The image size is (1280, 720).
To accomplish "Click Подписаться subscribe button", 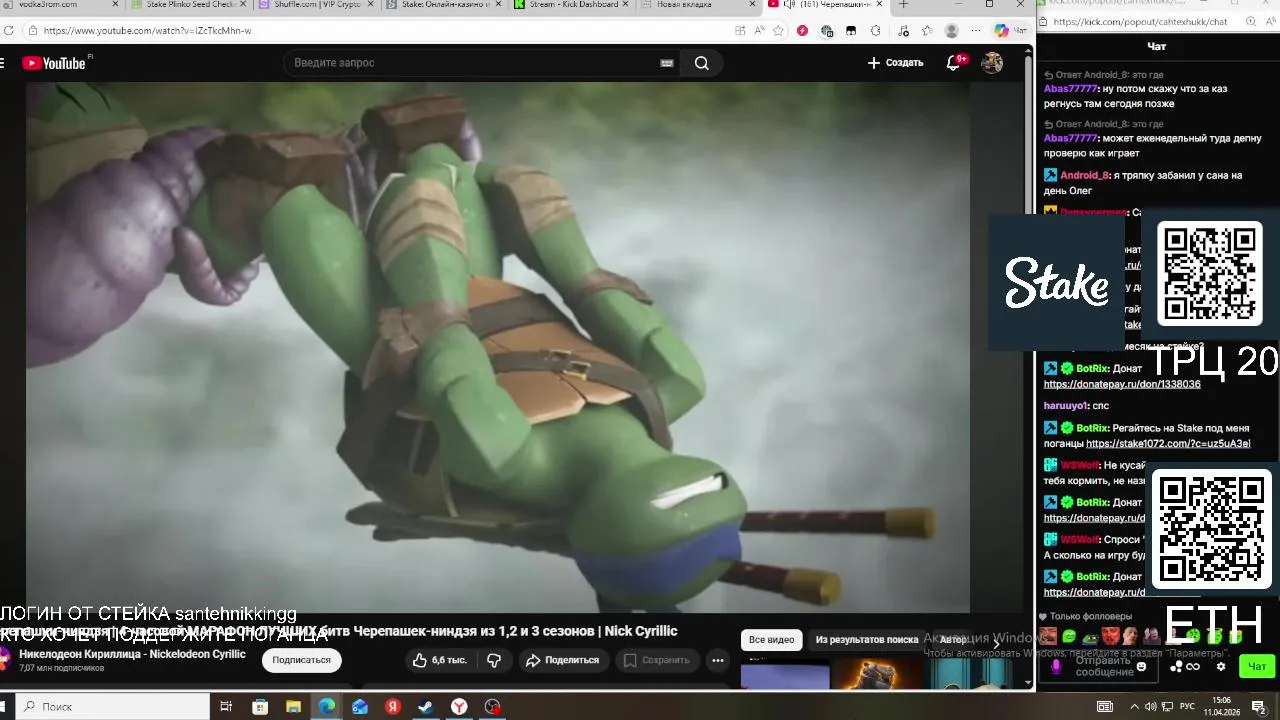I will point(302,660).
